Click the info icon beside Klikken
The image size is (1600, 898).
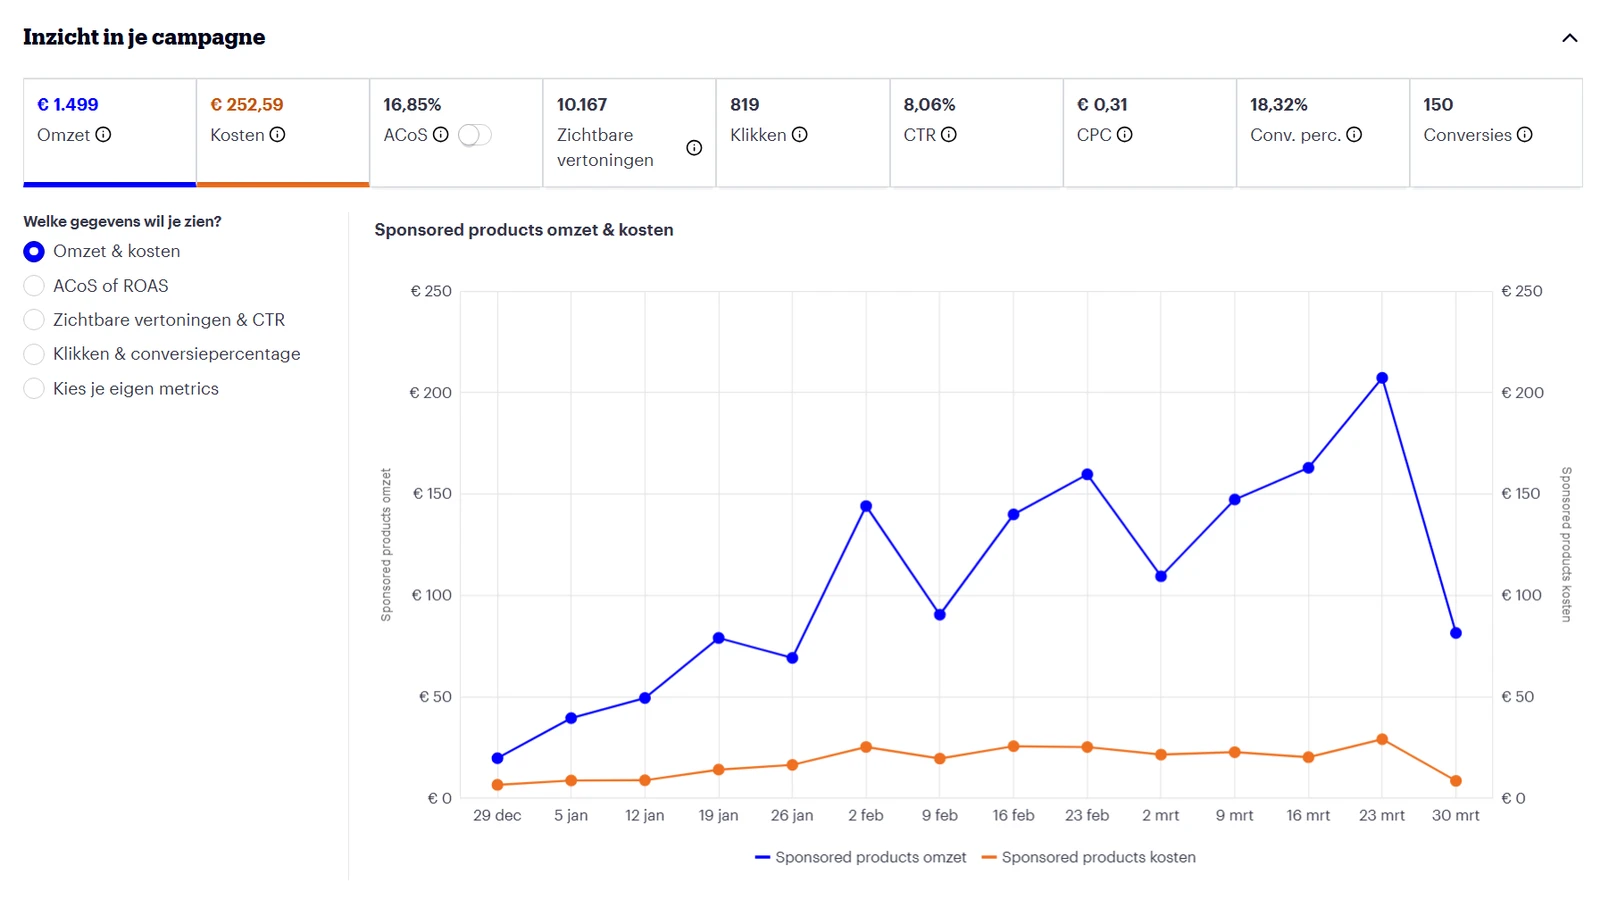click(799, 134)
